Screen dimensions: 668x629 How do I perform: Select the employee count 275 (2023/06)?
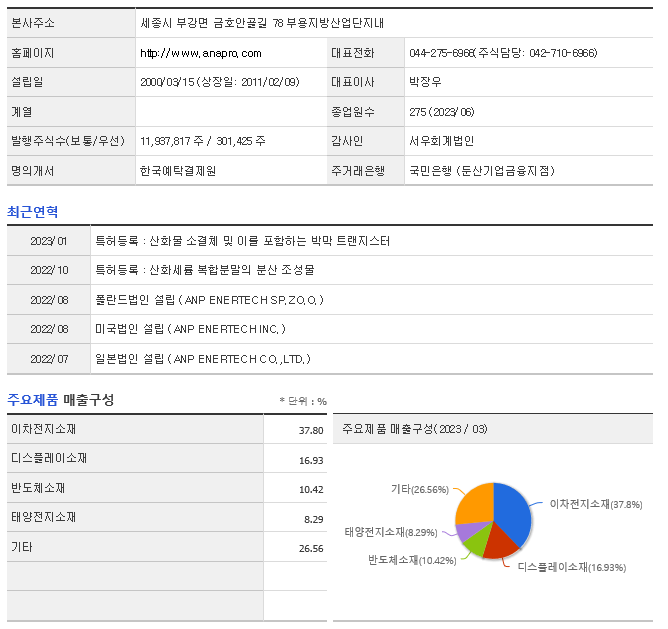(x=441, y=112)
